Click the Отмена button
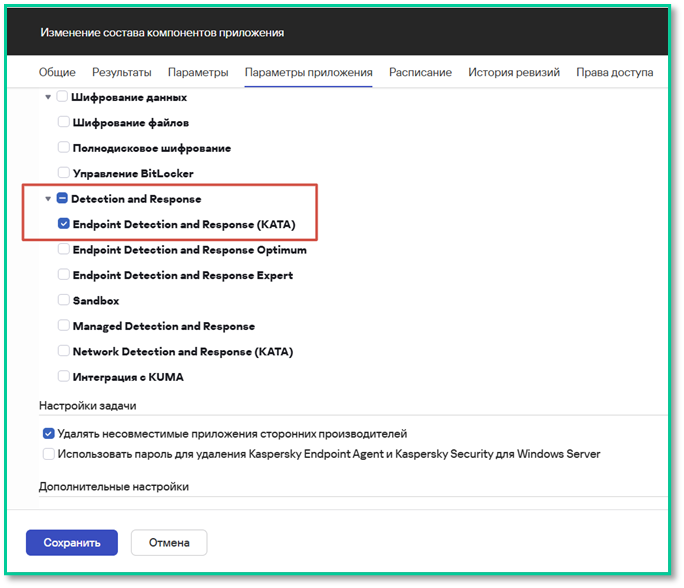684x588 pixels. coord(169,543)
